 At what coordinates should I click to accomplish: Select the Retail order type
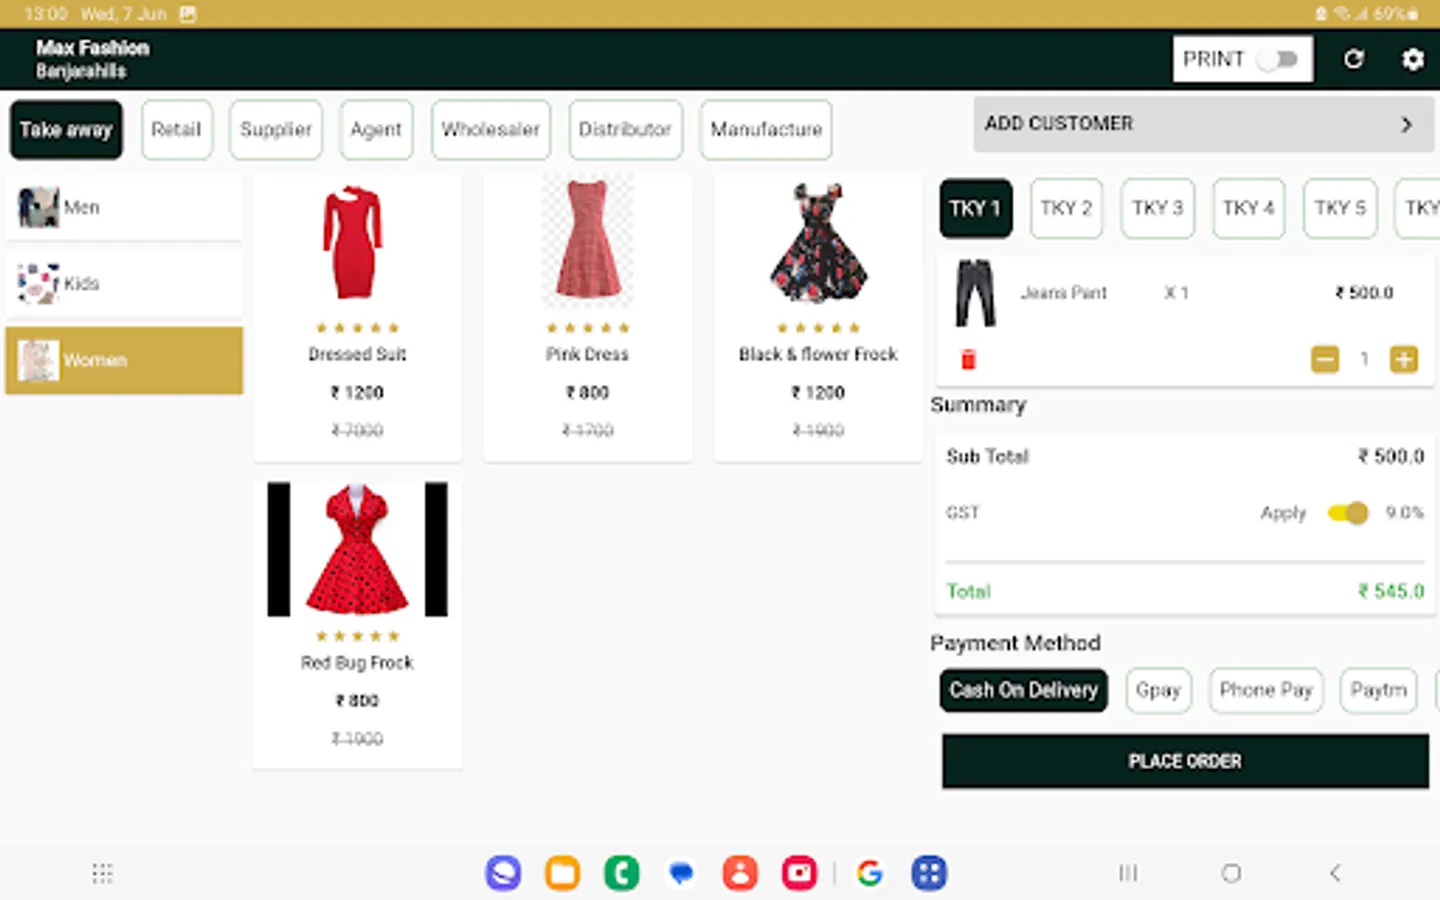177,130
